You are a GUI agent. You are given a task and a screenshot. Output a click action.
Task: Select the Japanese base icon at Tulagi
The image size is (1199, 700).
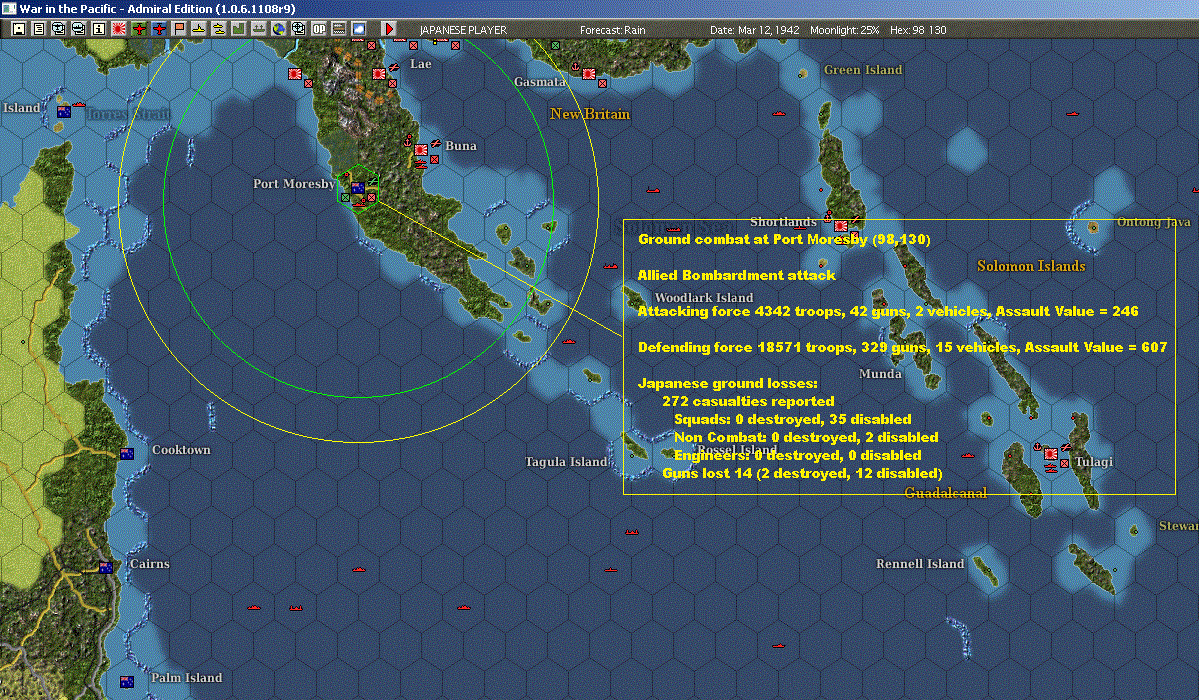1051,454
